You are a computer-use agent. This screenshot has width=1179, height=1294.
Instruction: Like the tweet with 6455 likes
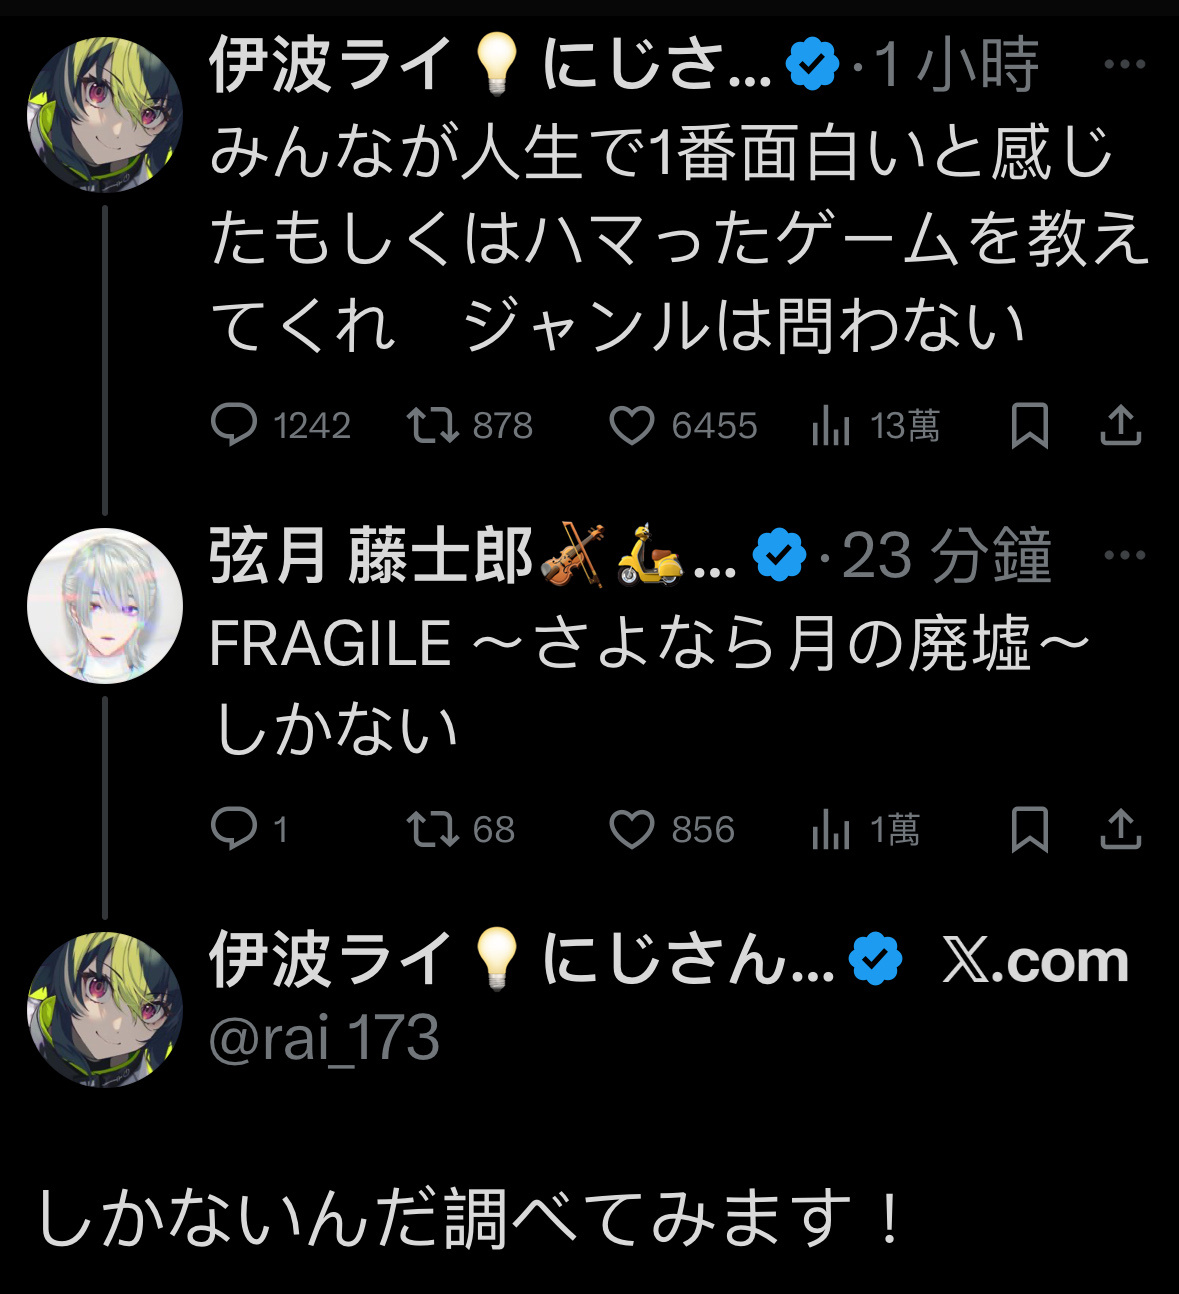(632, 426)
